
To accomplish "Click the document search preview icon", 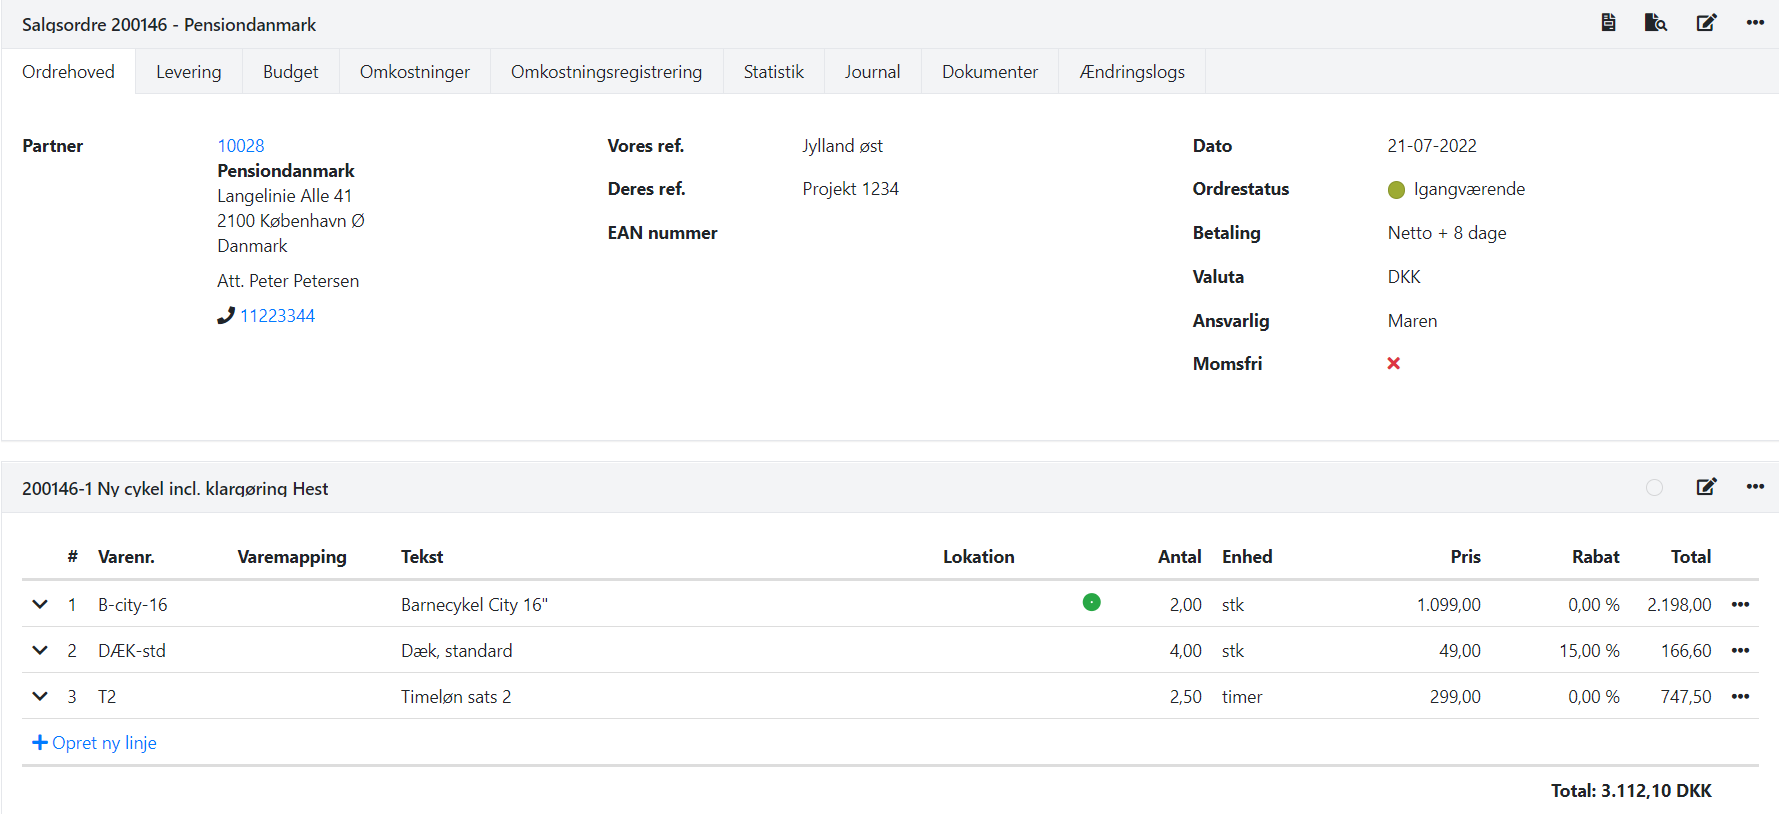I will (1655, 22).
